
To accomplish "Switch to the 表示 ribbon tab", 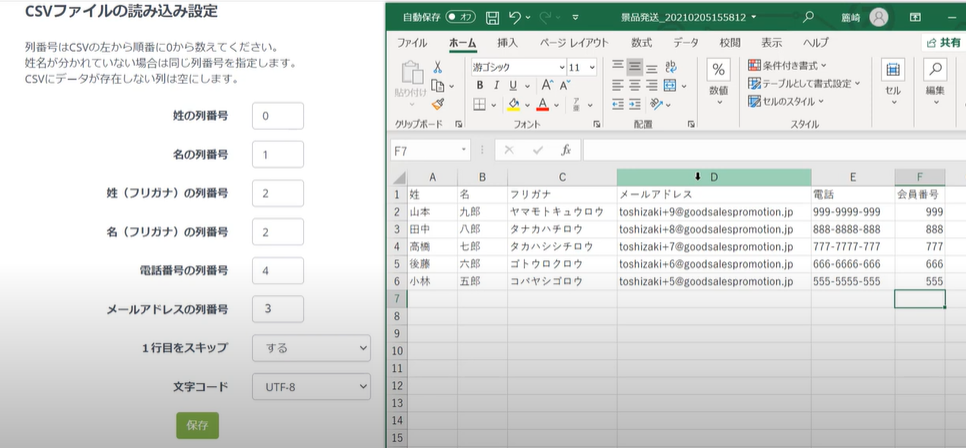I will pos(771,43).
